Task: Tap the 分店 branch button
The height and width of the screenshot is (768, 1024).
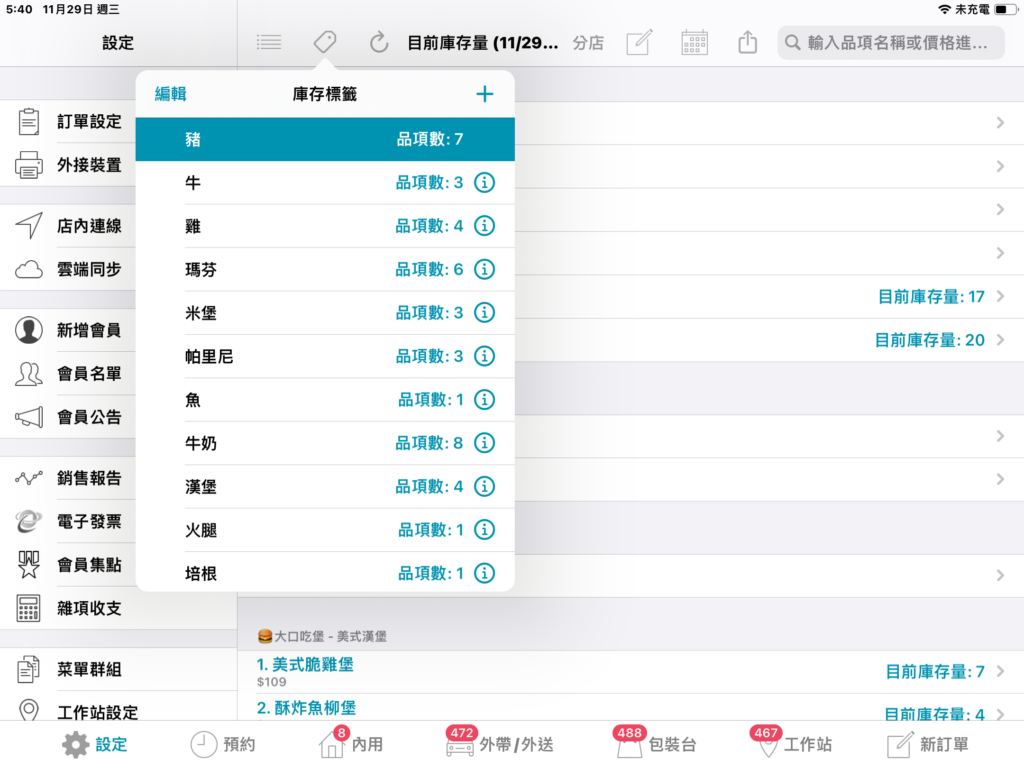Action: (x=588, y=43)
